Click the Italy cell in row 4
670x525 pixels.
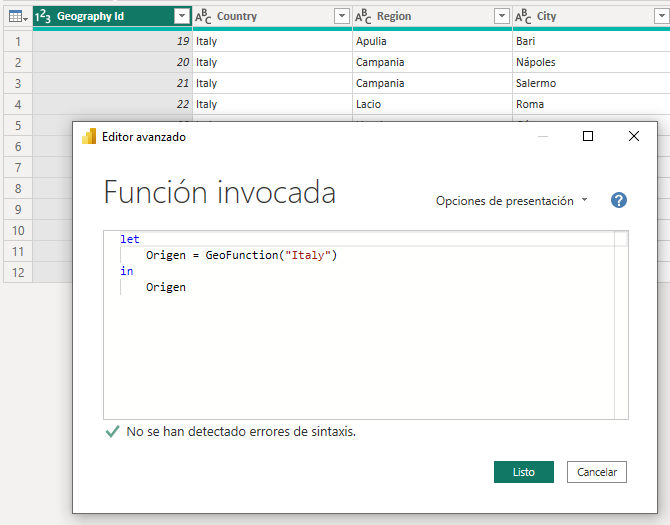[272, 104]
